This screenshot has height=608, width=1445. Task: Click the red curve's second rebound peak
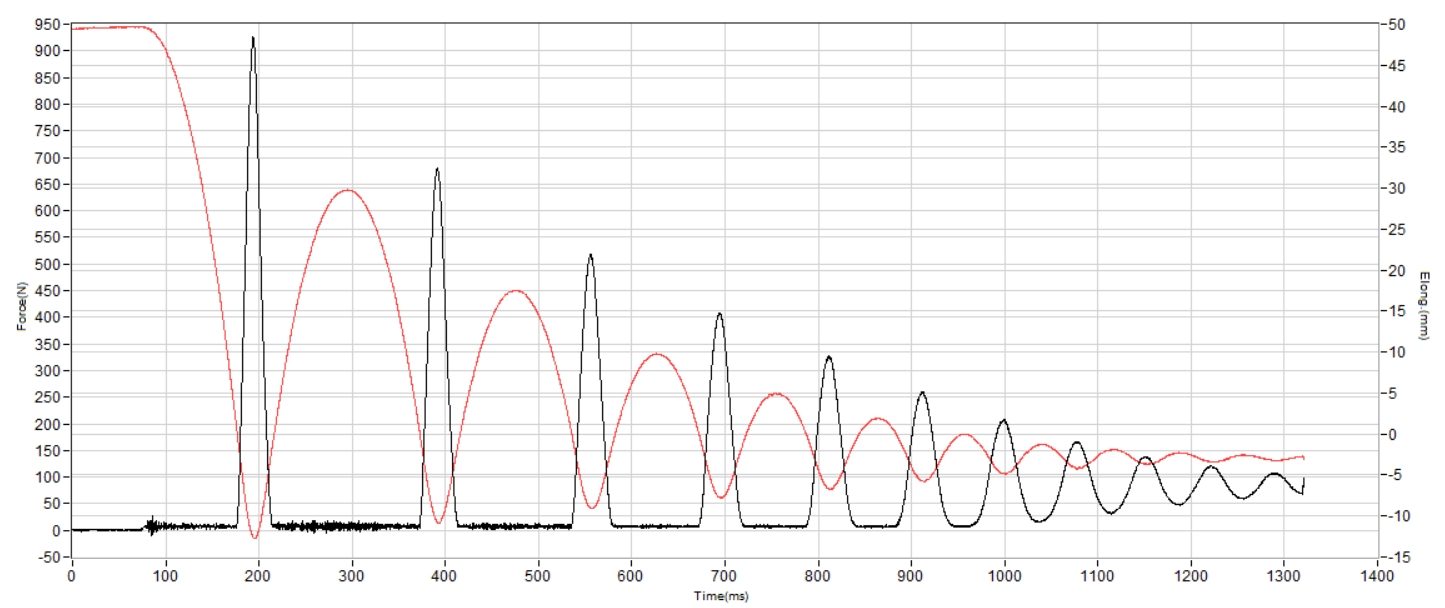point(515,291)
